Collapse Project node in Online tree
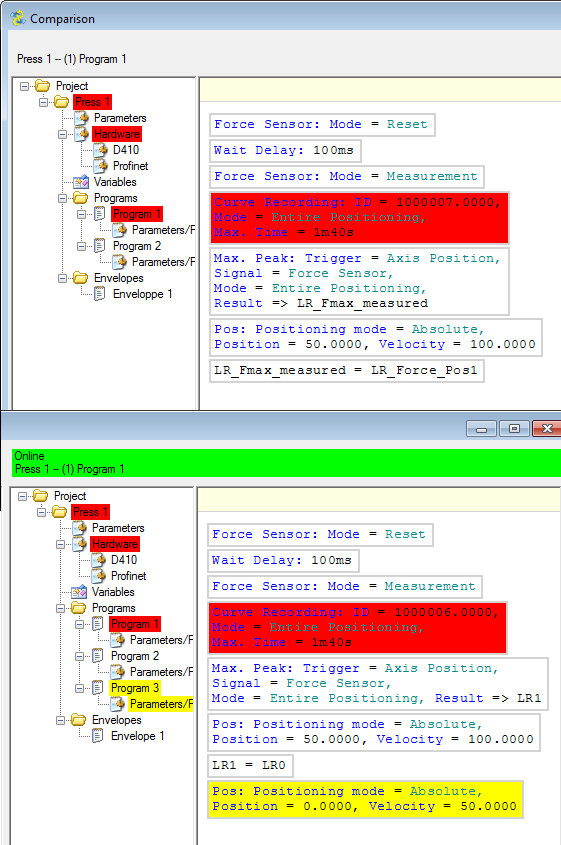 [22, 496]
